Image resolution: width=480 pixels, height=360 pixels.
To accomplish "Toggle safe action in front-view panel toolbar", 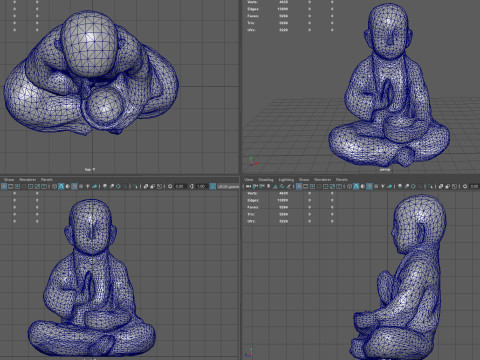I will [x=37, y=186].
